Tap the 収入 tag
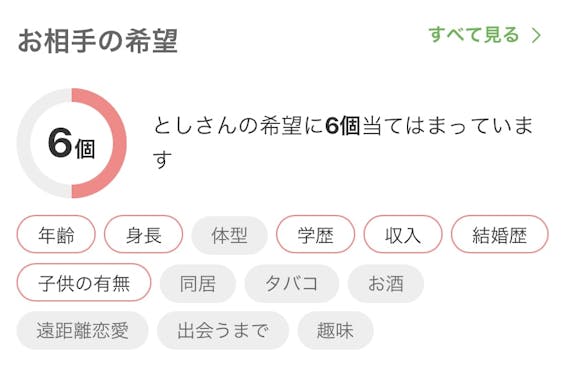The height and width of the screenshot is (367, 570). pos(403,234)
